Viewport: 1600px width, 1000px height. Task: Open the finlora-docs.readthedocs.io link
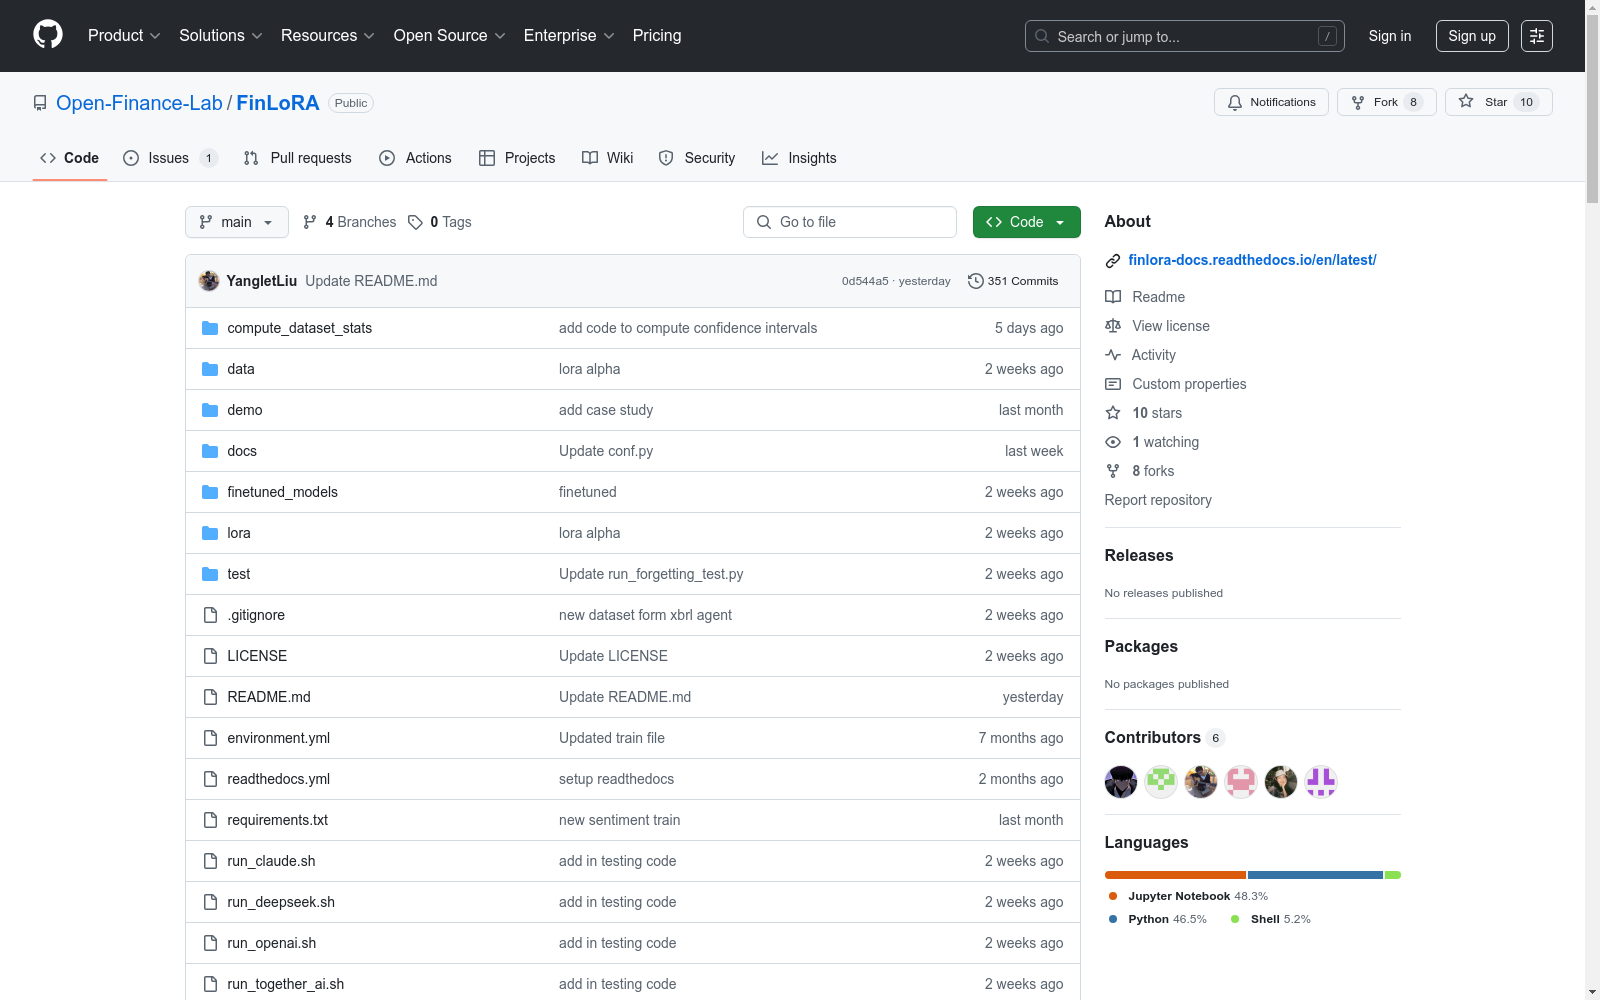pos(1252,260)
